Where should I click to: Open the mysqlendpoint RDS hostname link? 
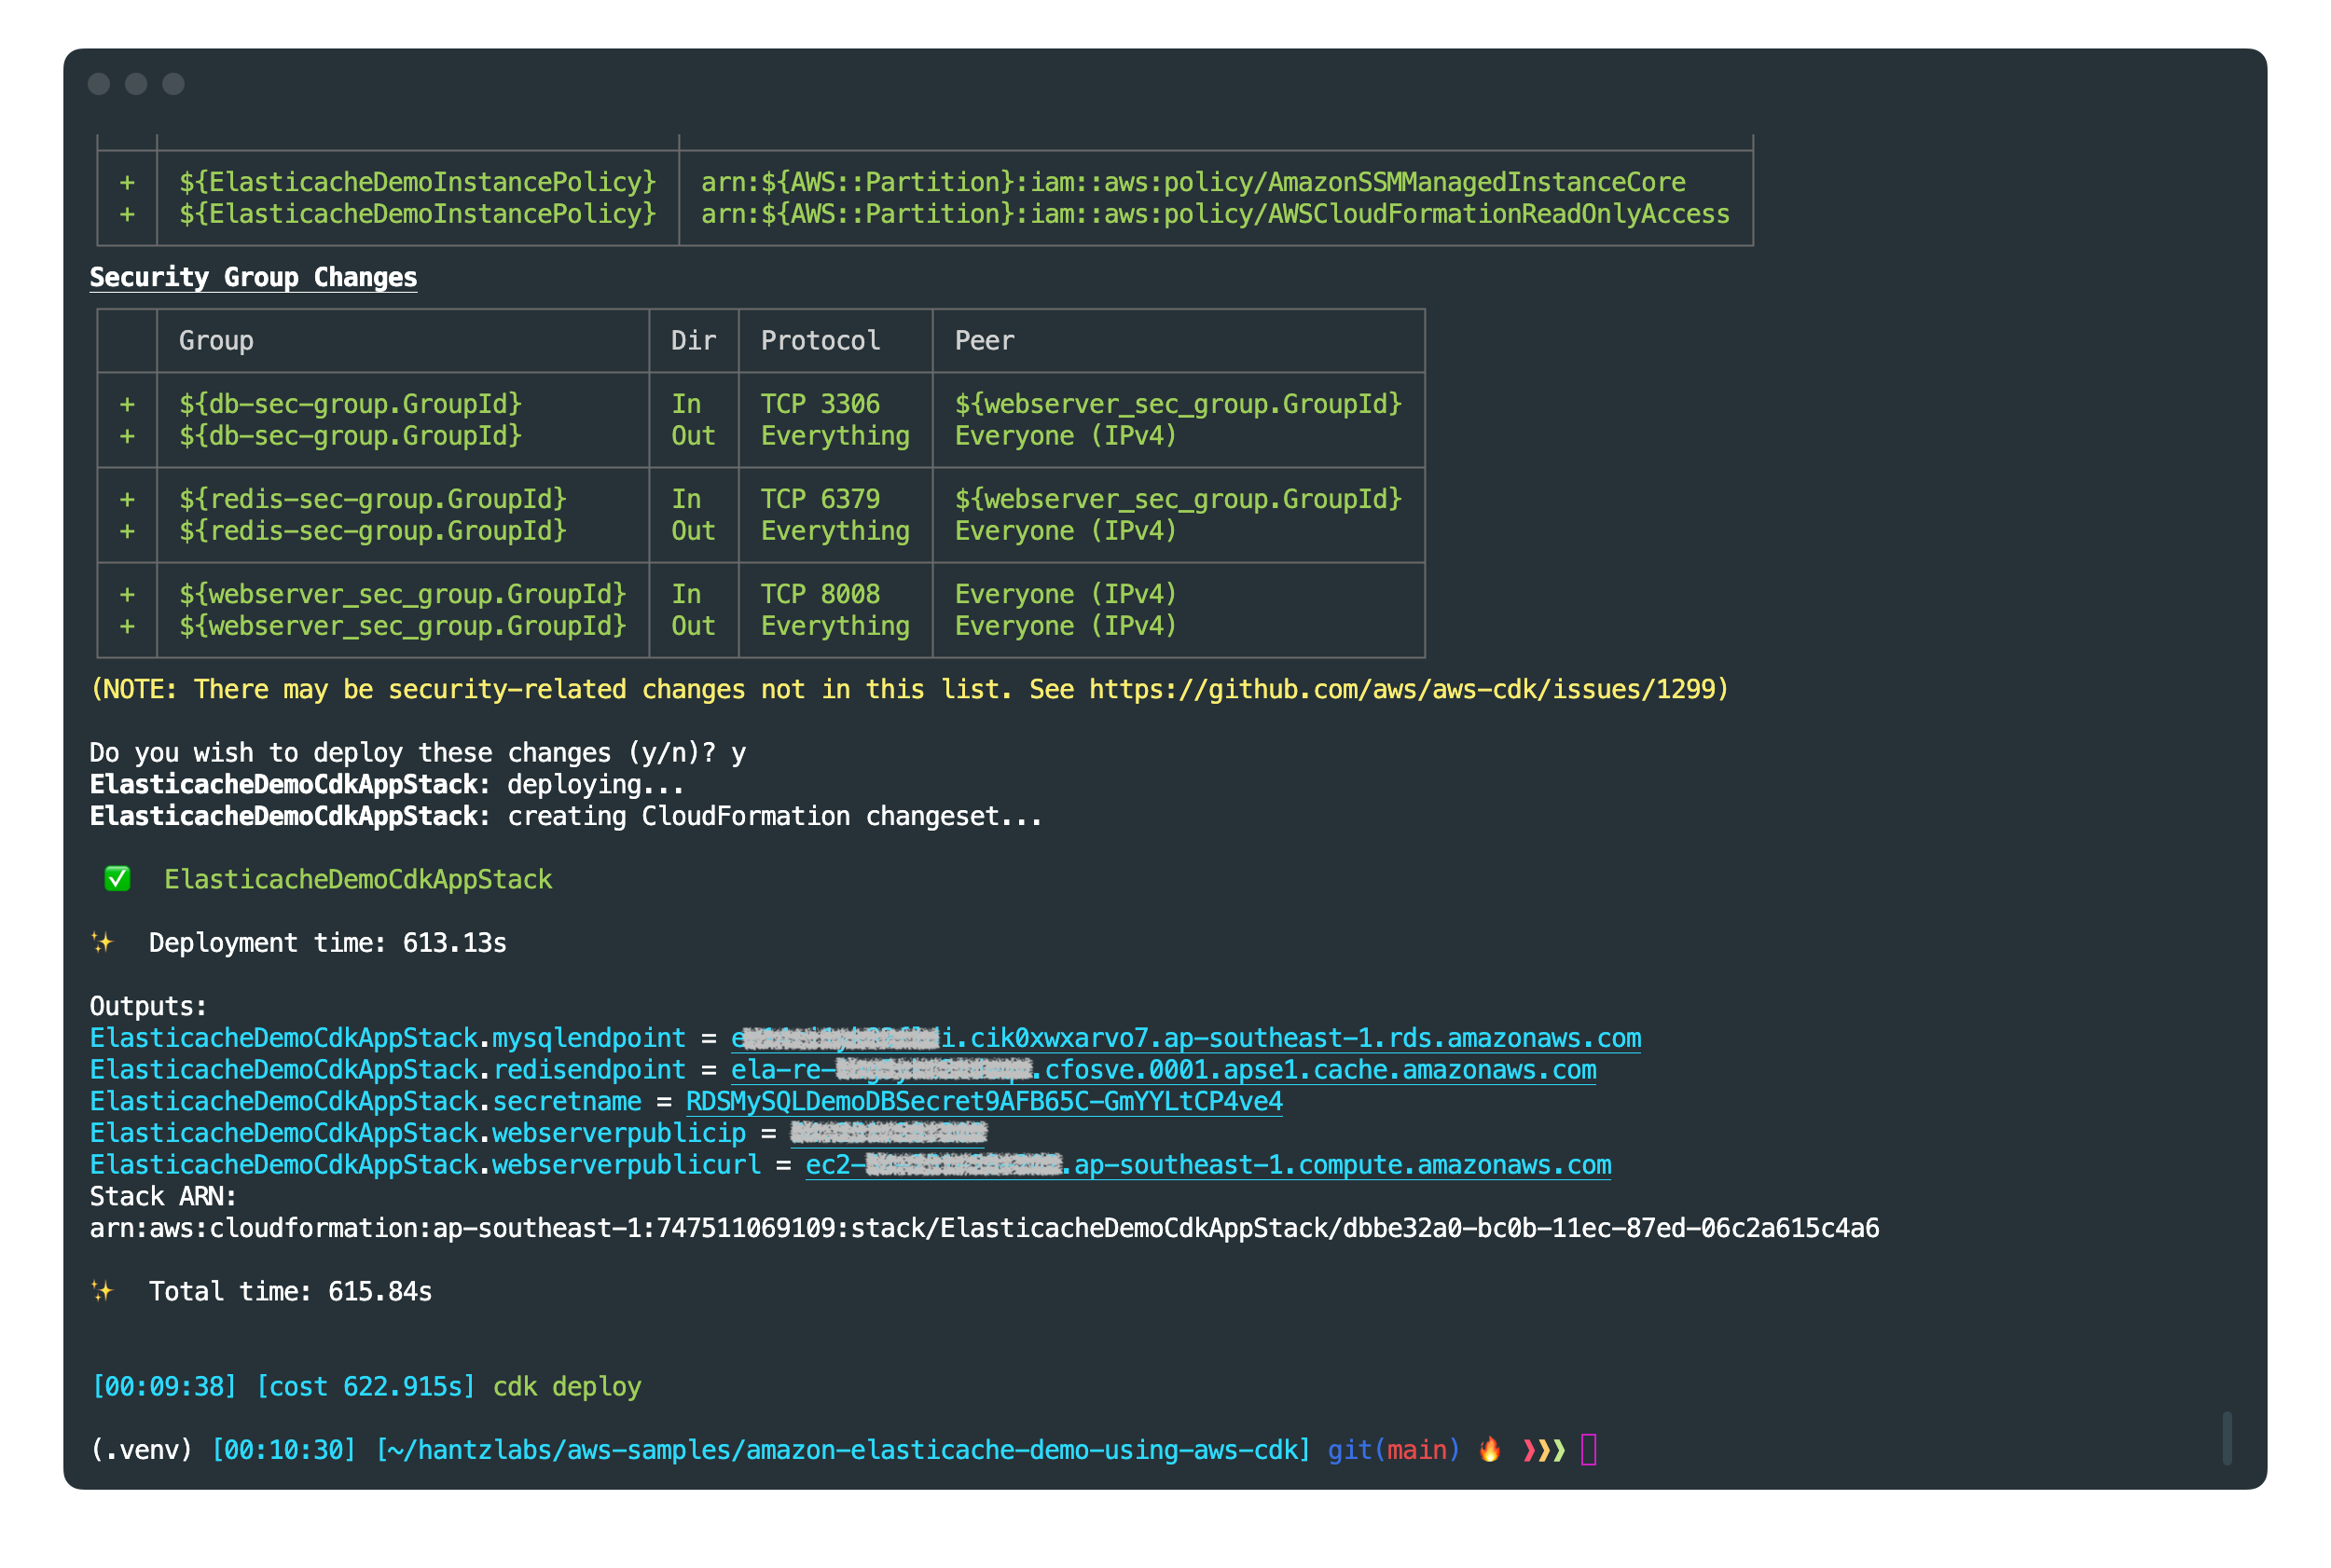[x=1186, y=1038]
